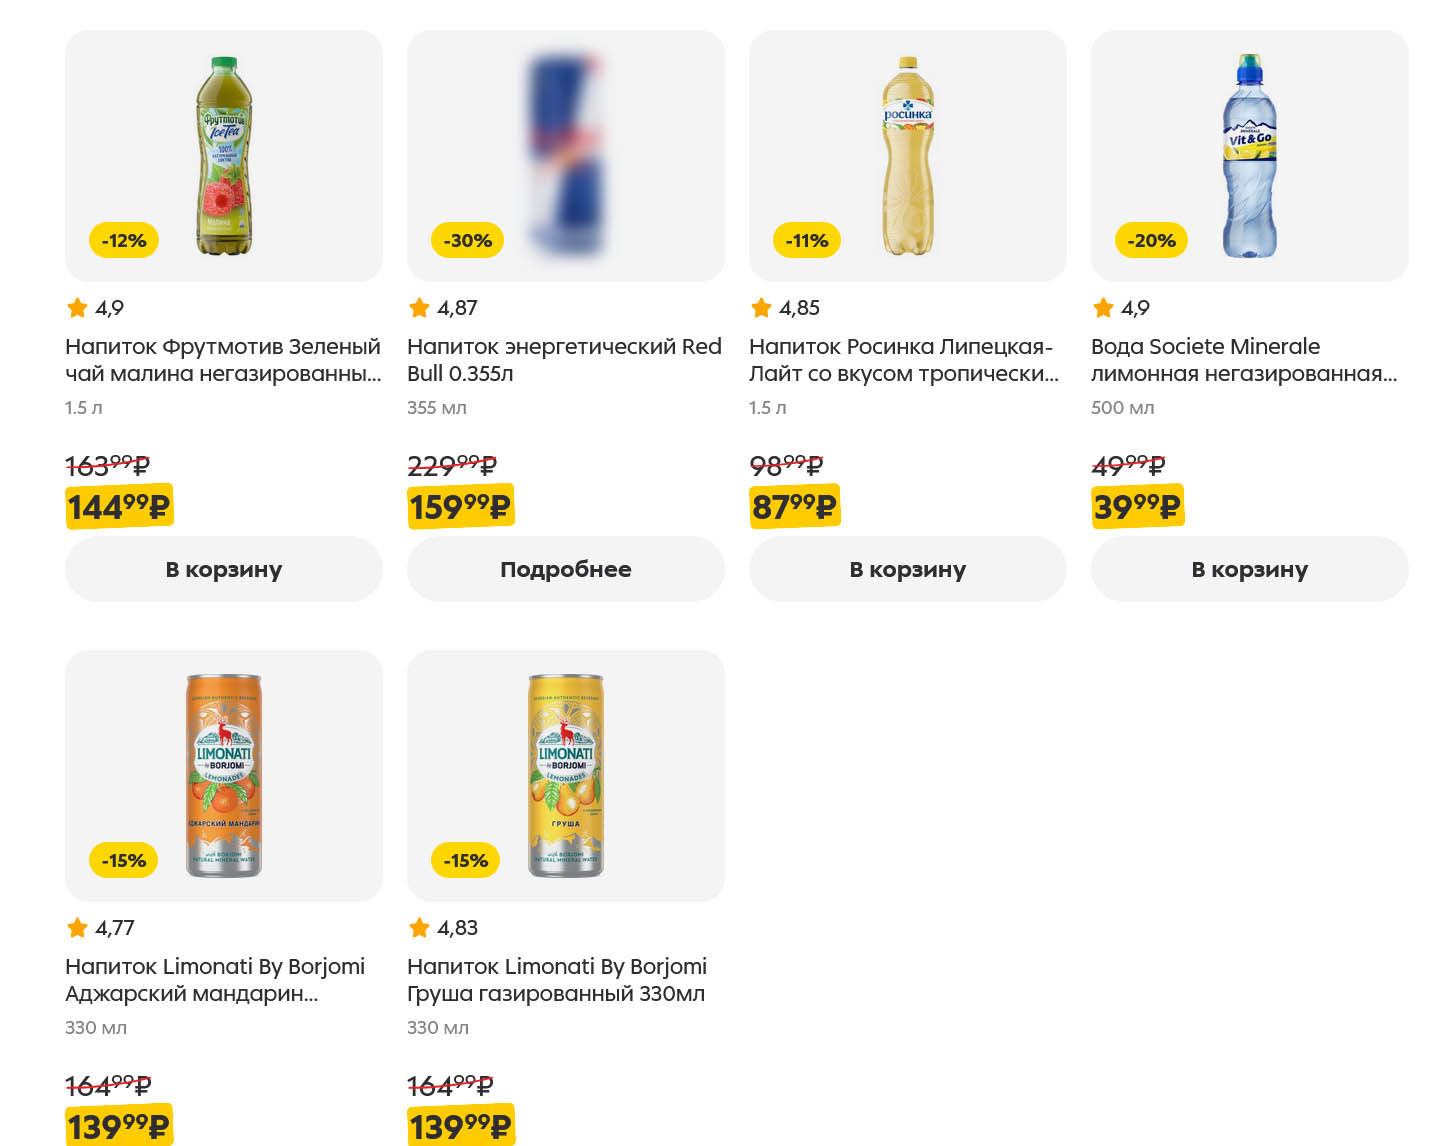1437x1146 pixels.
Task: Add Фрутмотив green tea to cart
Action: point(223,569)
